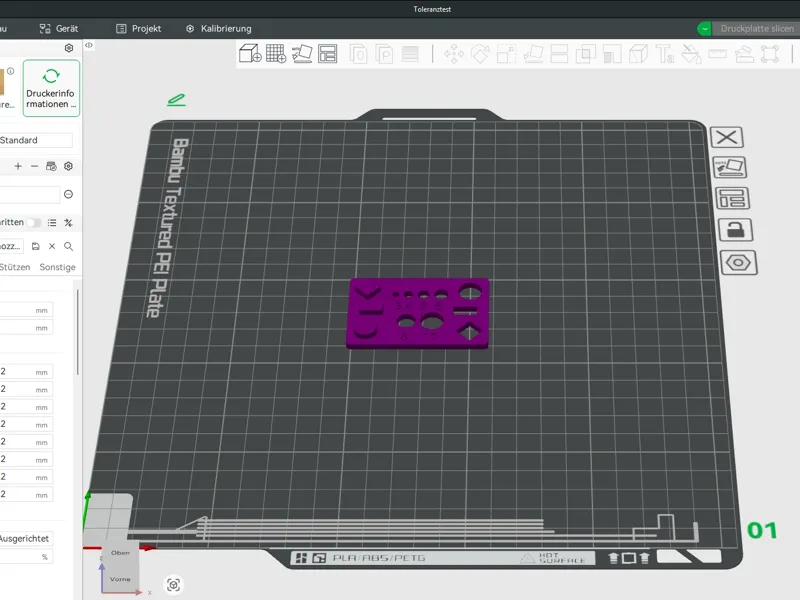The height and width of the screenshot is (600, 800).
Task: Open plate settings with the hexagon icon
Action: click(x=738, y=263)
